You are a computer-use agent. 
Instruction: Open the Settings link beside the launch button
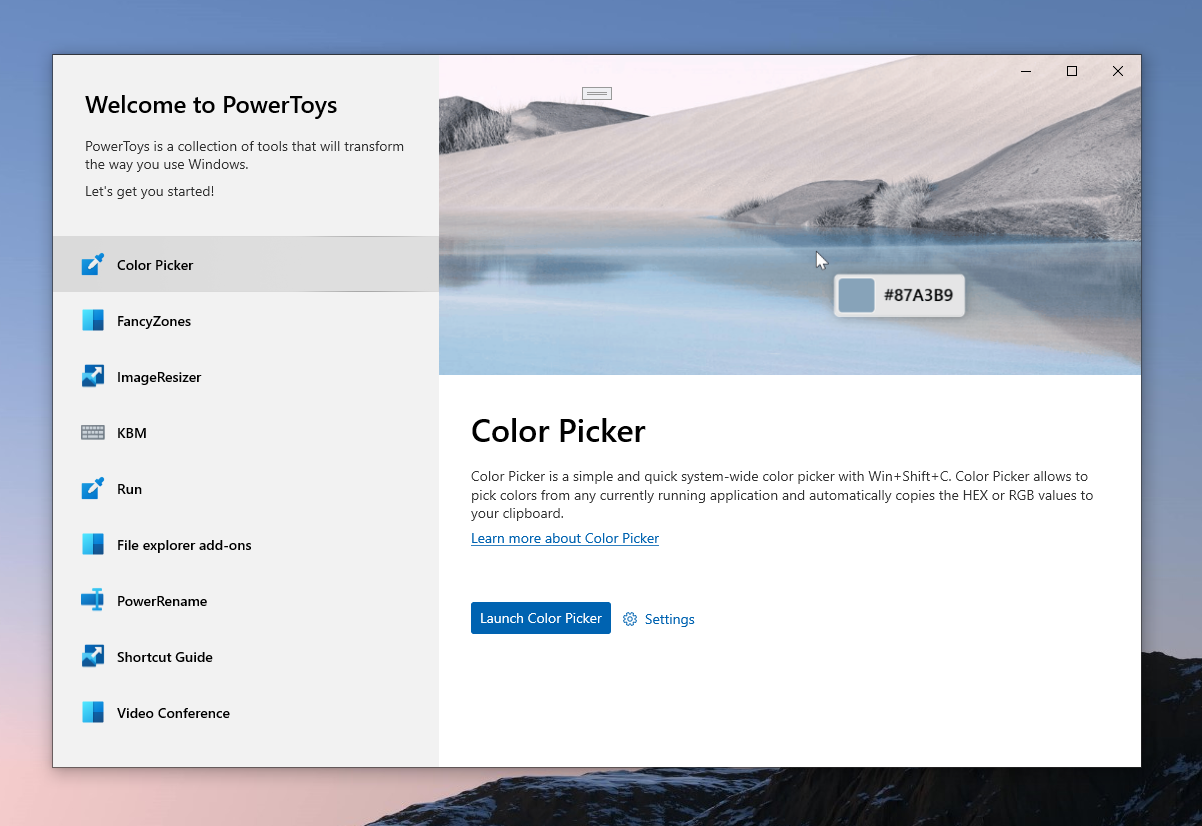(659, 619)
